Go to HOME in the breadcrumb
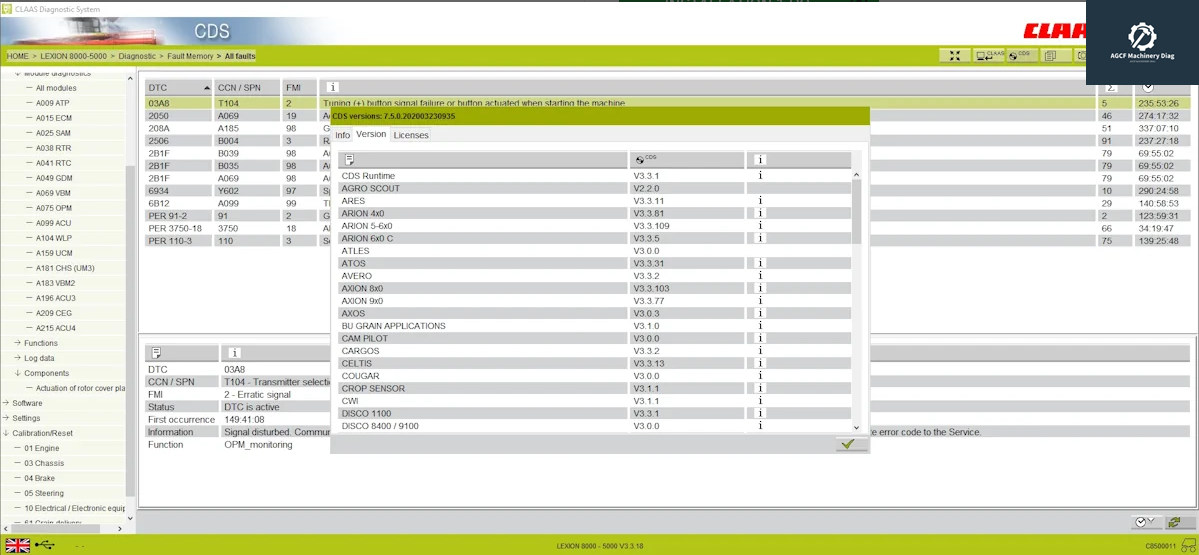Image resolution: width=1199 pixels, height=555 pixels. point(18,56)
